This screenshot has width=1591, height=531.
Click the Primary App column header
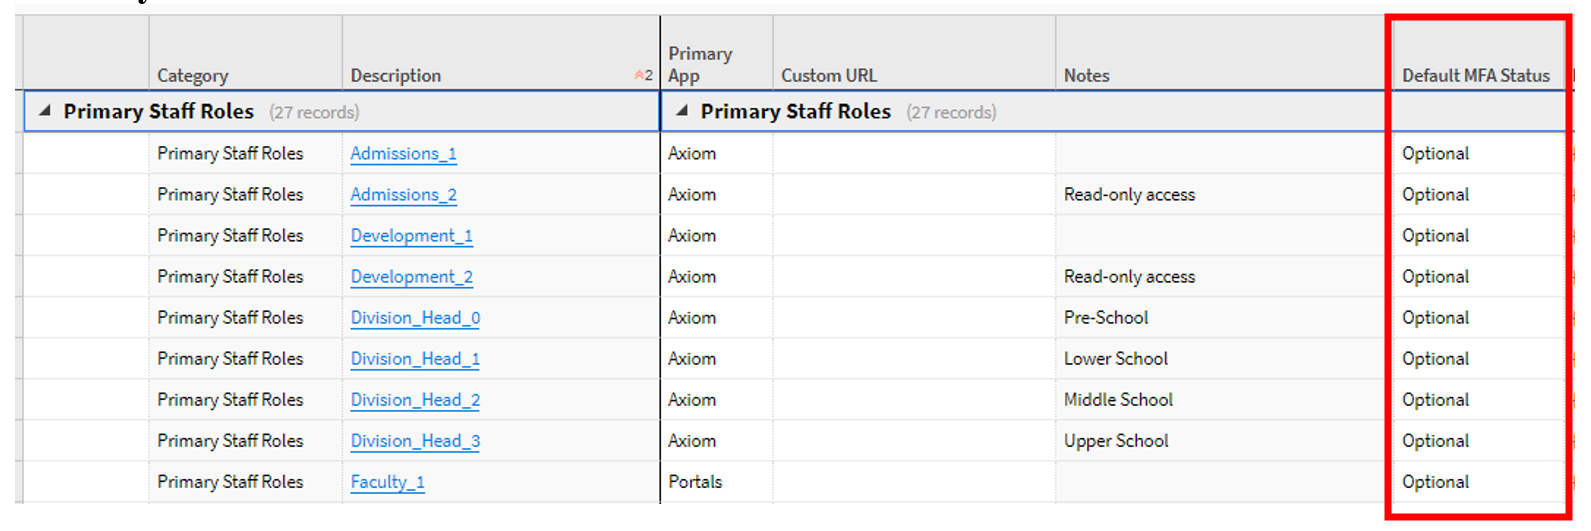[x=700, y=65]
